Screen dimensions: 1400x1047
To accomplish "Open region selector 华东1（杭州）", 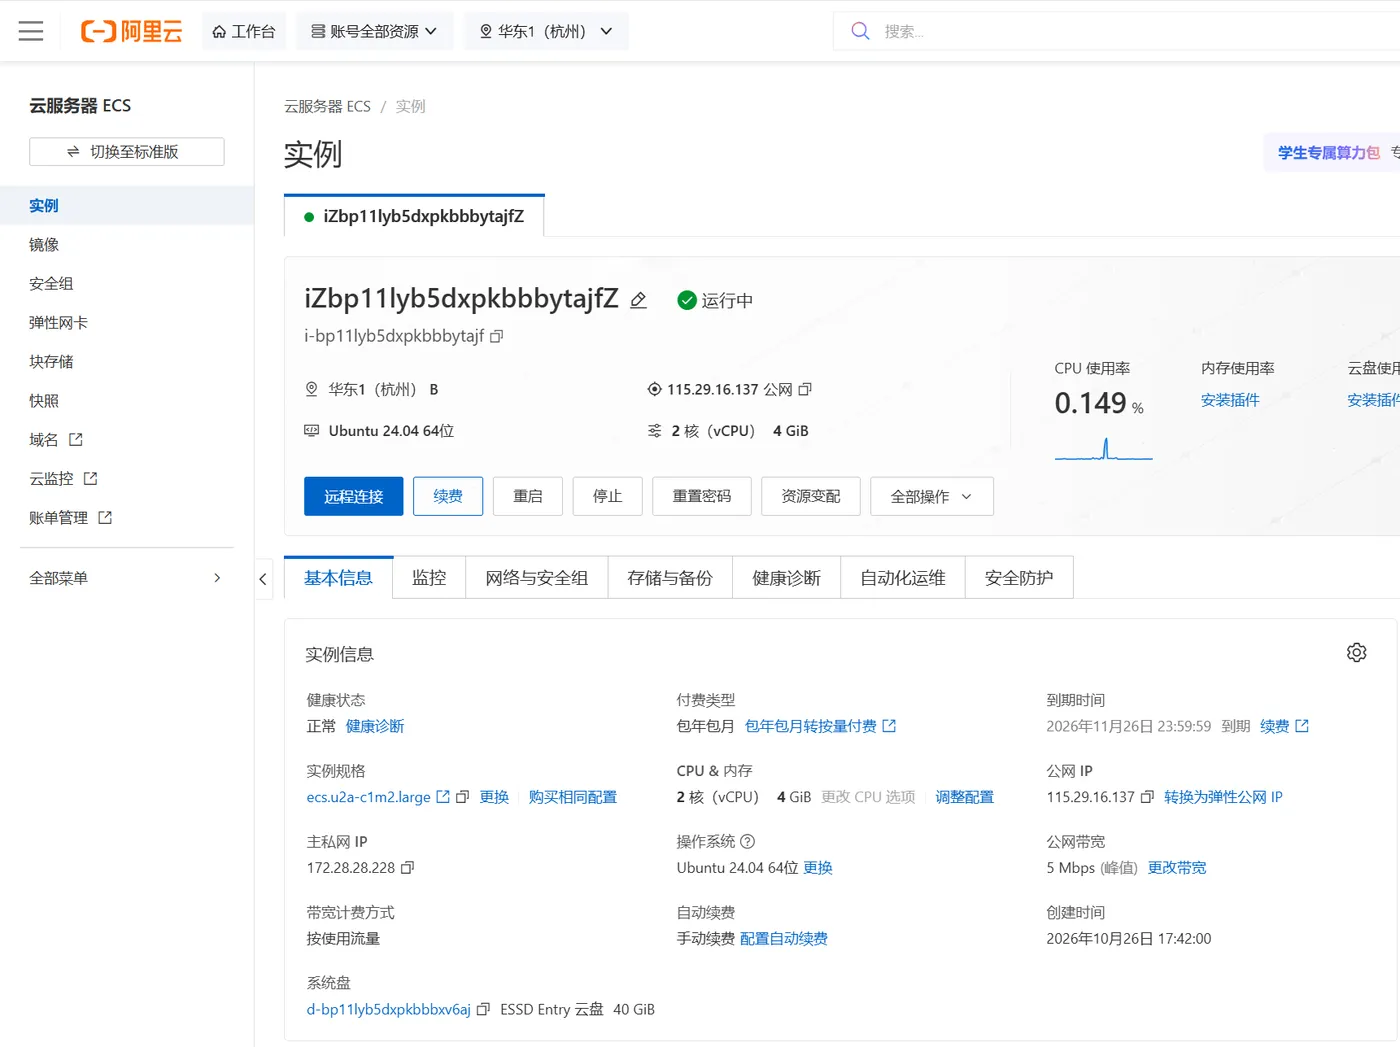I will click(546, 31).
